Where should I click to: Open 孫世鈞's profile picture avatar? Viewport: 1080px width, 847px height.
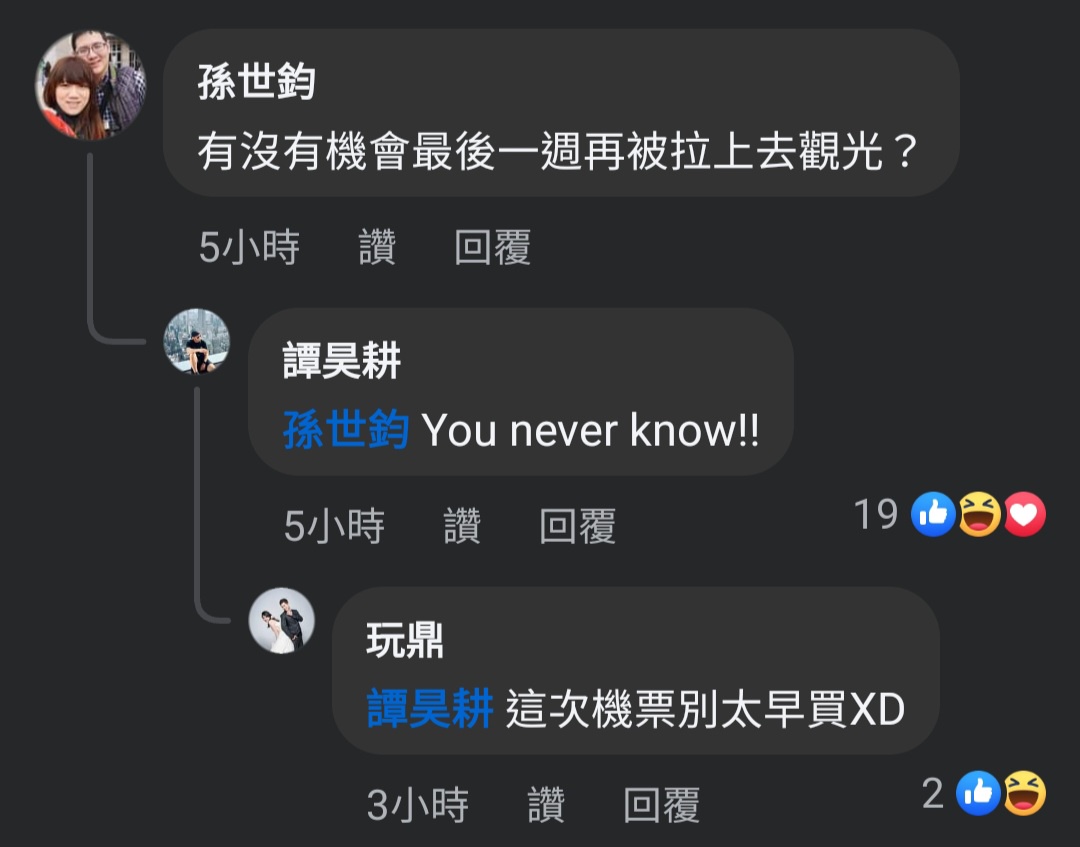pos(90,85)
